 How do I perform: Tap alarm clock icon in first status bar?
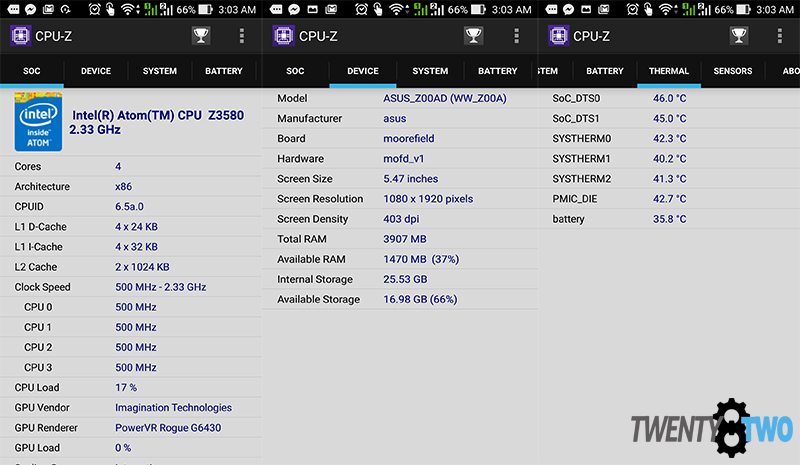(x=94, y=9)
